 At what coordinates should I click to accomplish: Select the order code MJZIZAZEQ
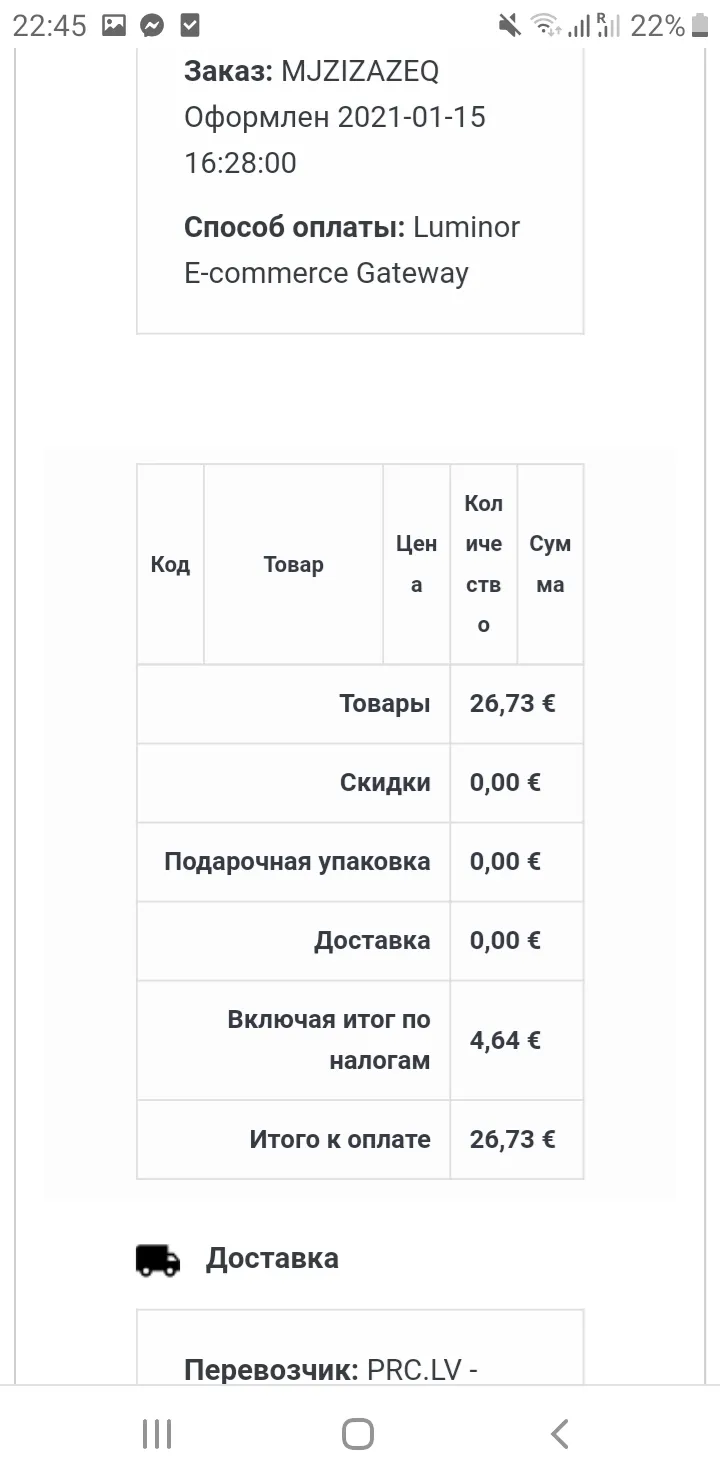pos(360,71)
